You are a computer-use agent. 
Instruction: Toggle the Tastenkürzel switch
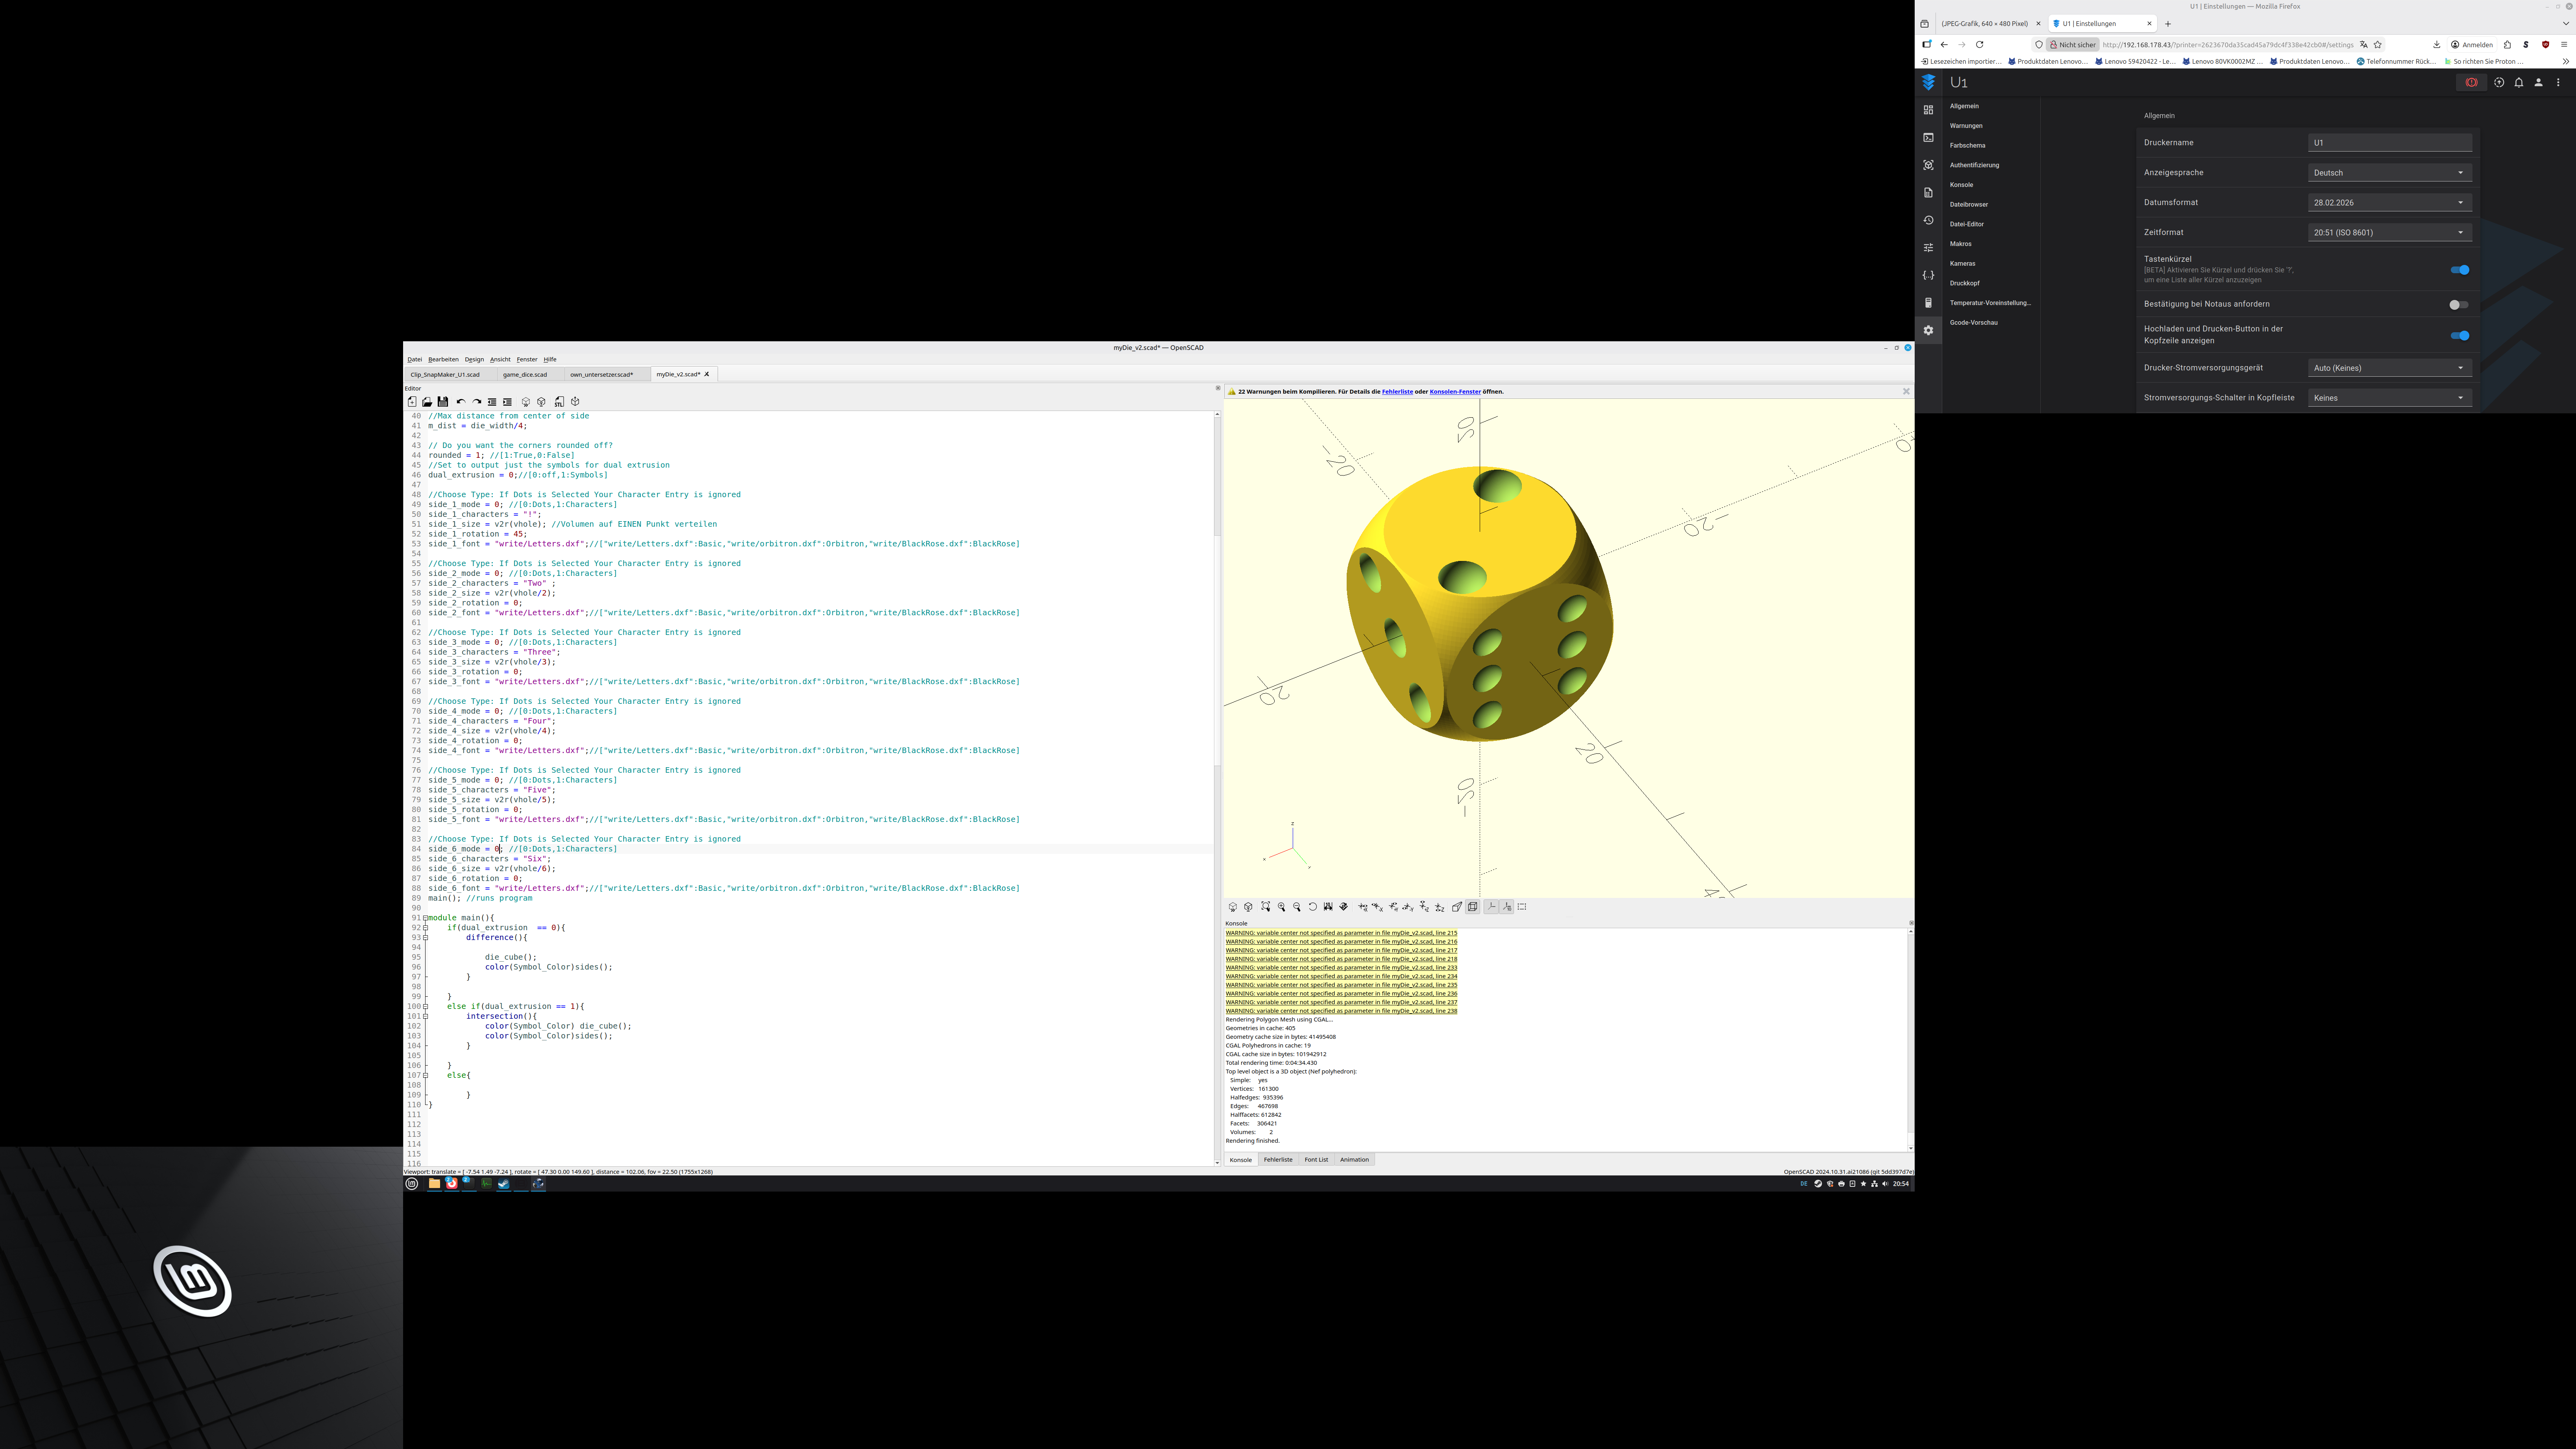click(x=2459, y=270)
